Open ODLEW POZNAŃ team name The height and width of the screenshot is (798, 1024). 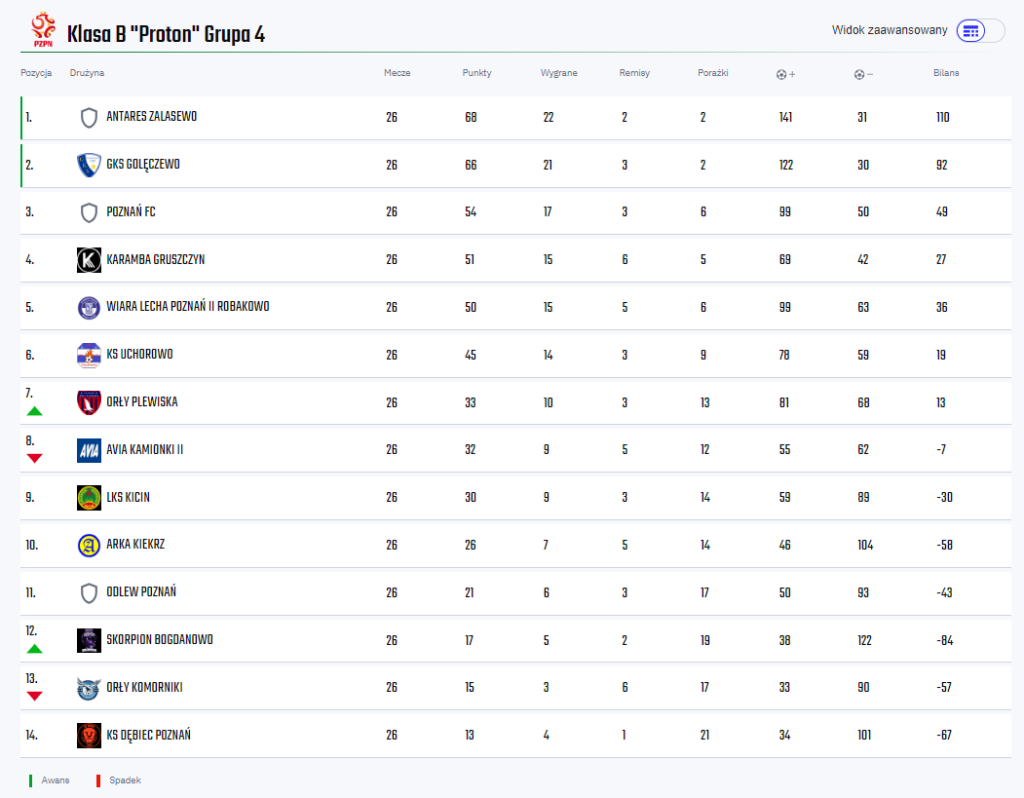[141, 592]
